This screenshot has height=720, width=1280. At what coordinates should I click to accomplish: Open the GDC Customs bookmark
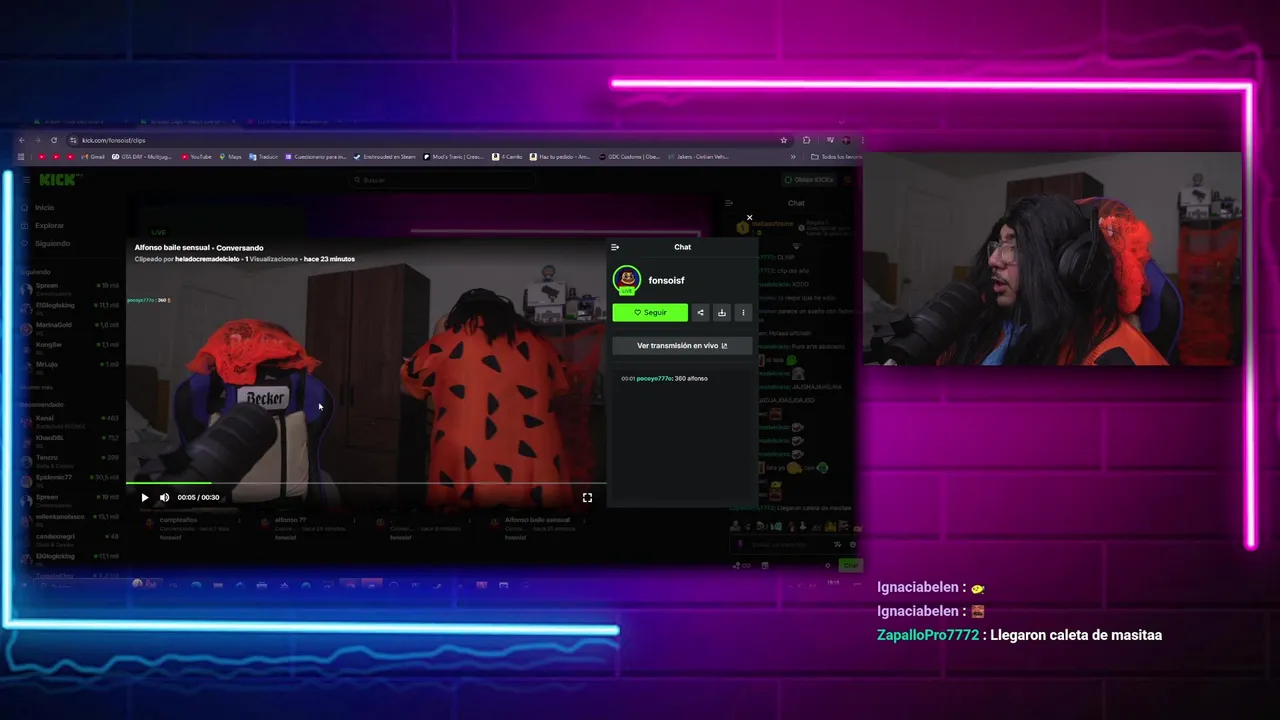coord(630,157)
